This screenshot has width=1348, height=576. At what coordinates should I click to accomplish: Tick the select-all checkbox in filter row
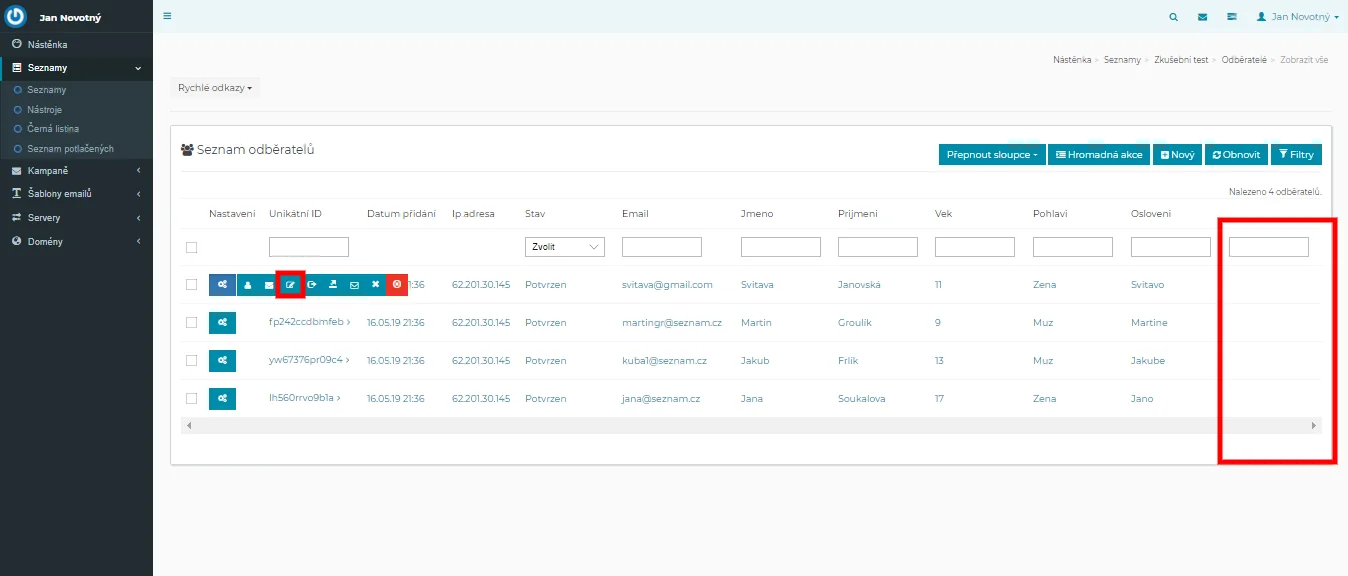tap(192, 247)
